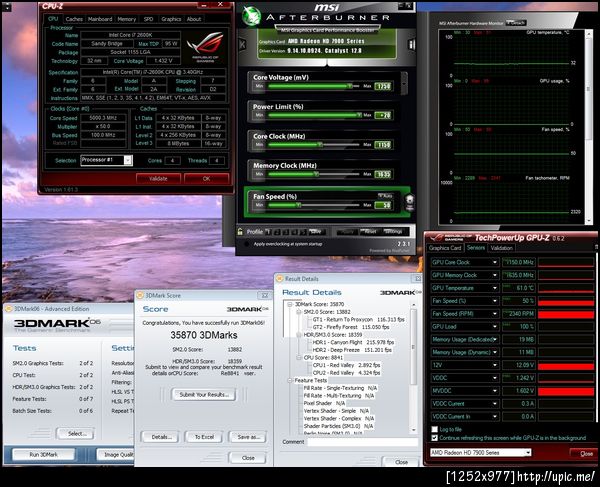Open the SPD tab in CPU-Z
Viewport: 600px width, 487px height.
[x=148, y=19]
